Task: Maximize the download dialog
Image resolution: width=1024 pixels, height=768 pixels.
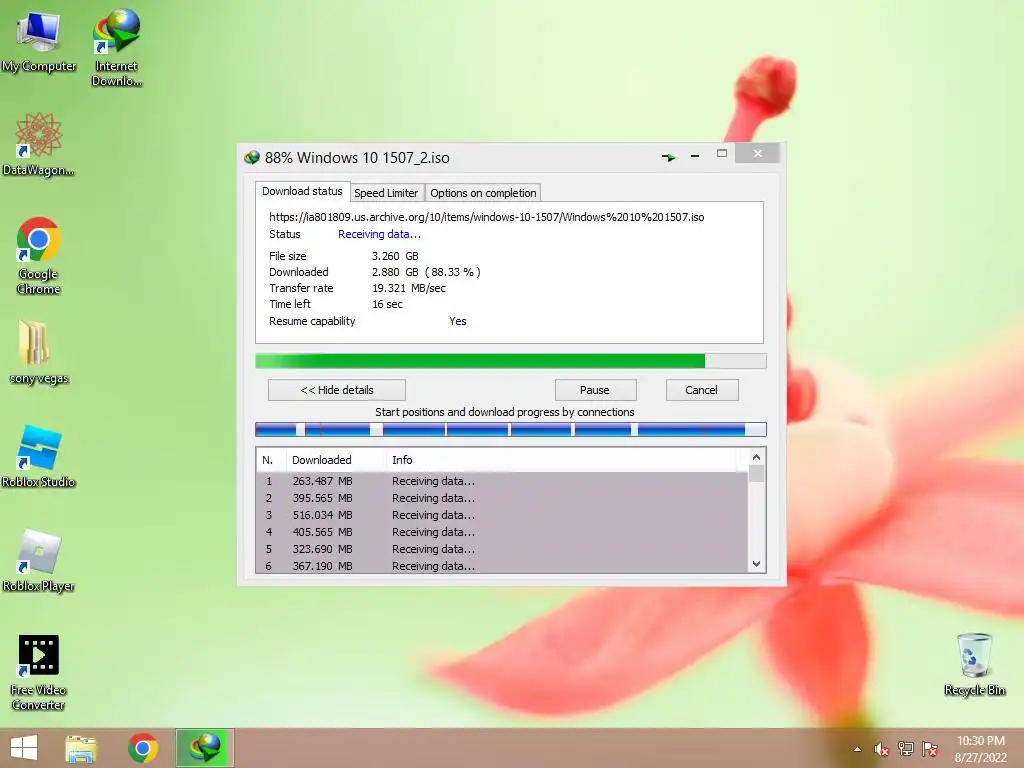Action: (x=722, y=153)
